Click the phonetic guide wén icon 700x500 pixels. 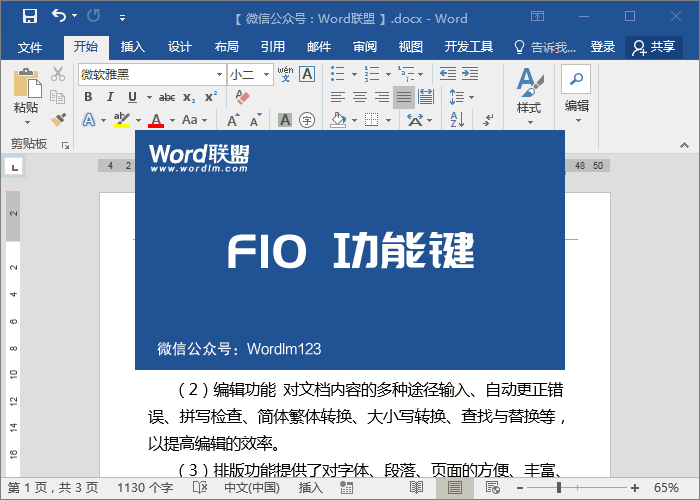[285, 74]
